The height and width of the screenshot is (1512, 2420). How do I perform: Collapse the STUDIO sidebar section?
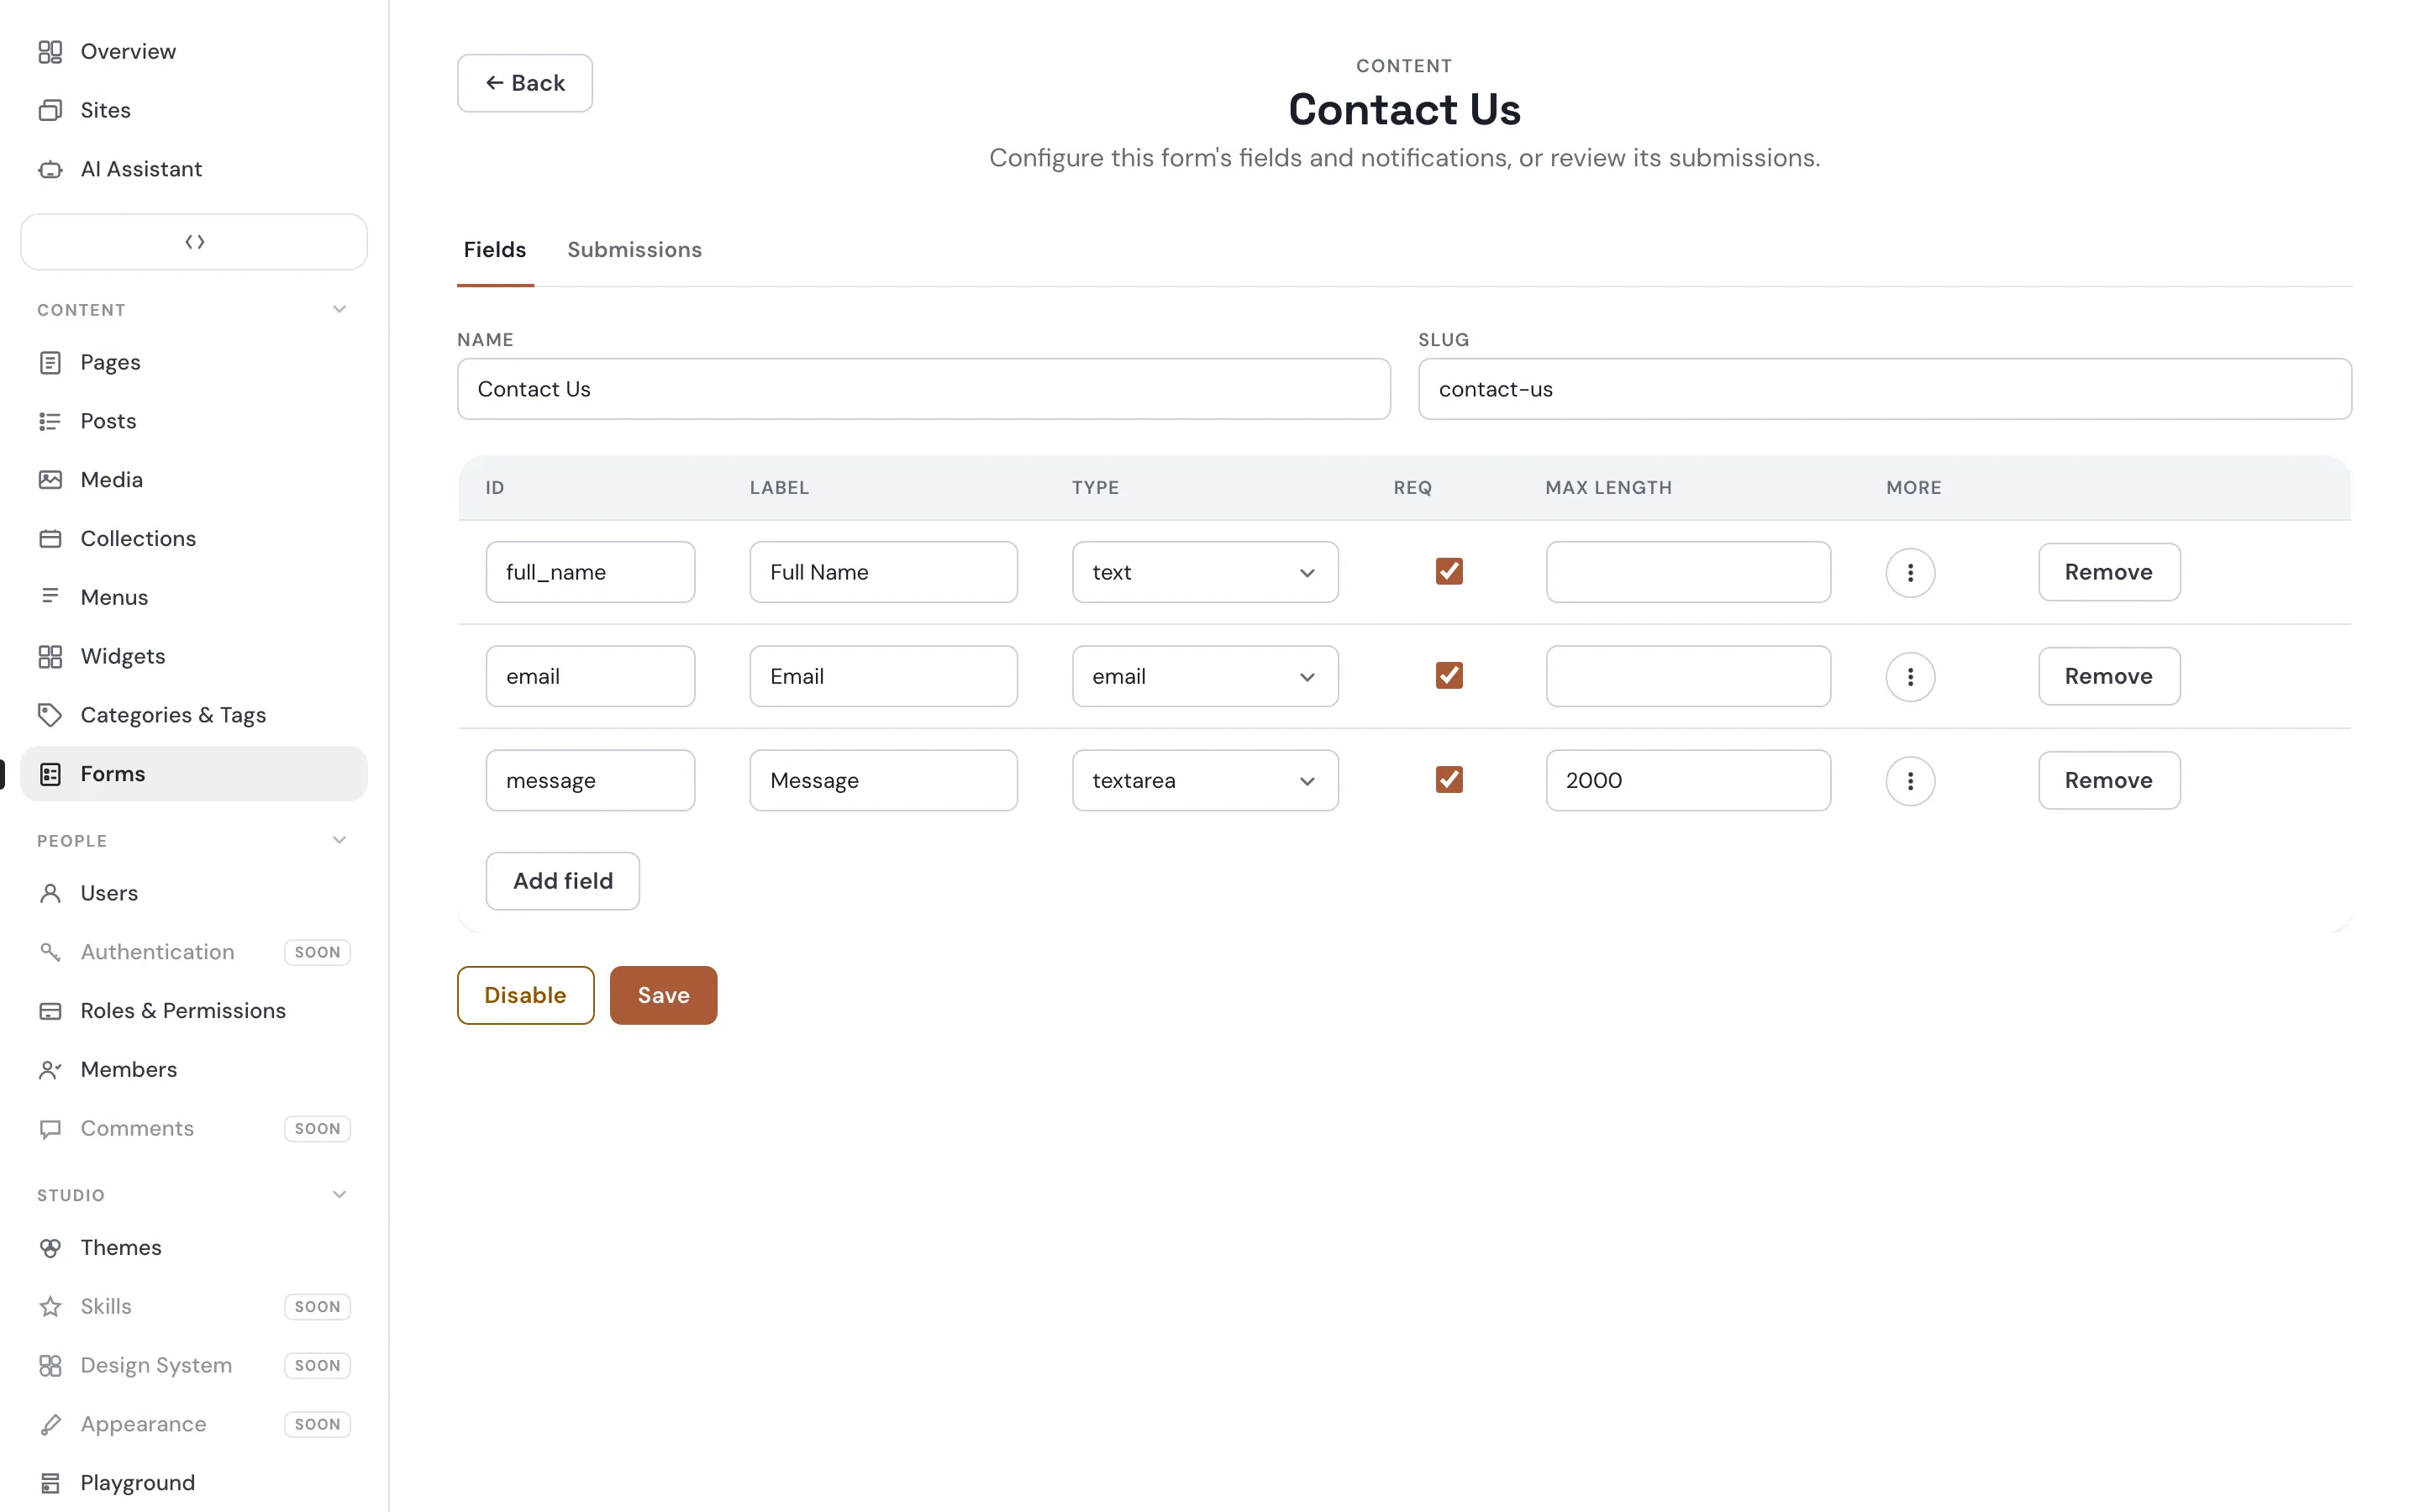coord(339,1195)
